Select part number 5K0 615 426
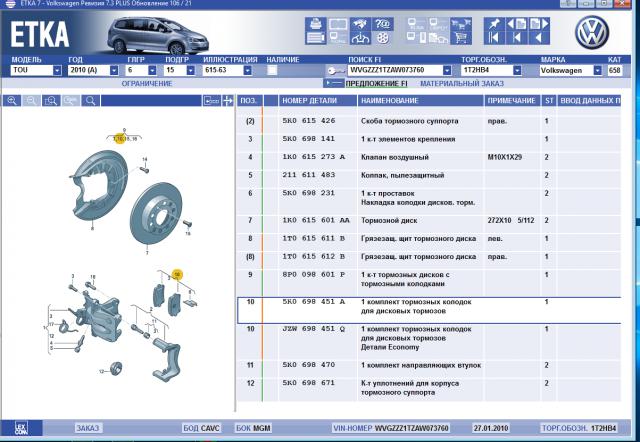This screenshot has width=640, height=442. 309,121
